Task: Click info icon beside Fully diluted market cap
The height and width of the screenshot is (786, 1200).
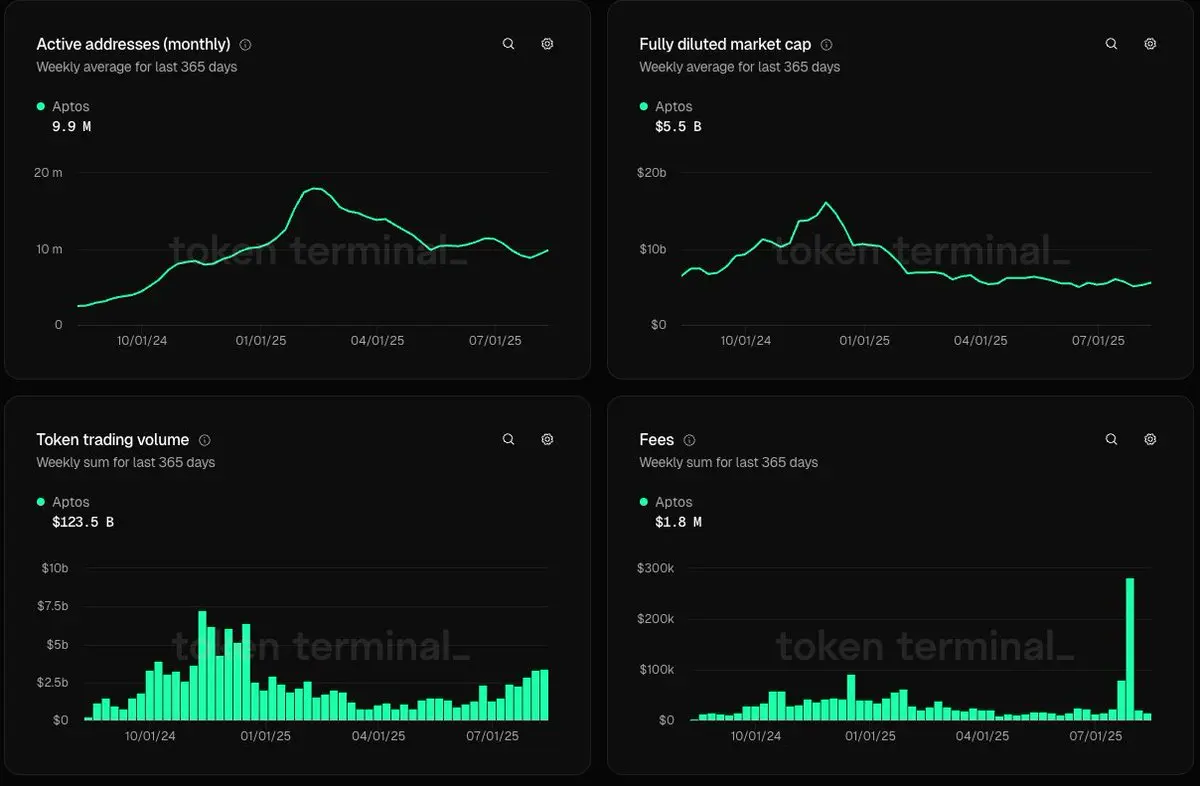Action: [x=826, y=45]
